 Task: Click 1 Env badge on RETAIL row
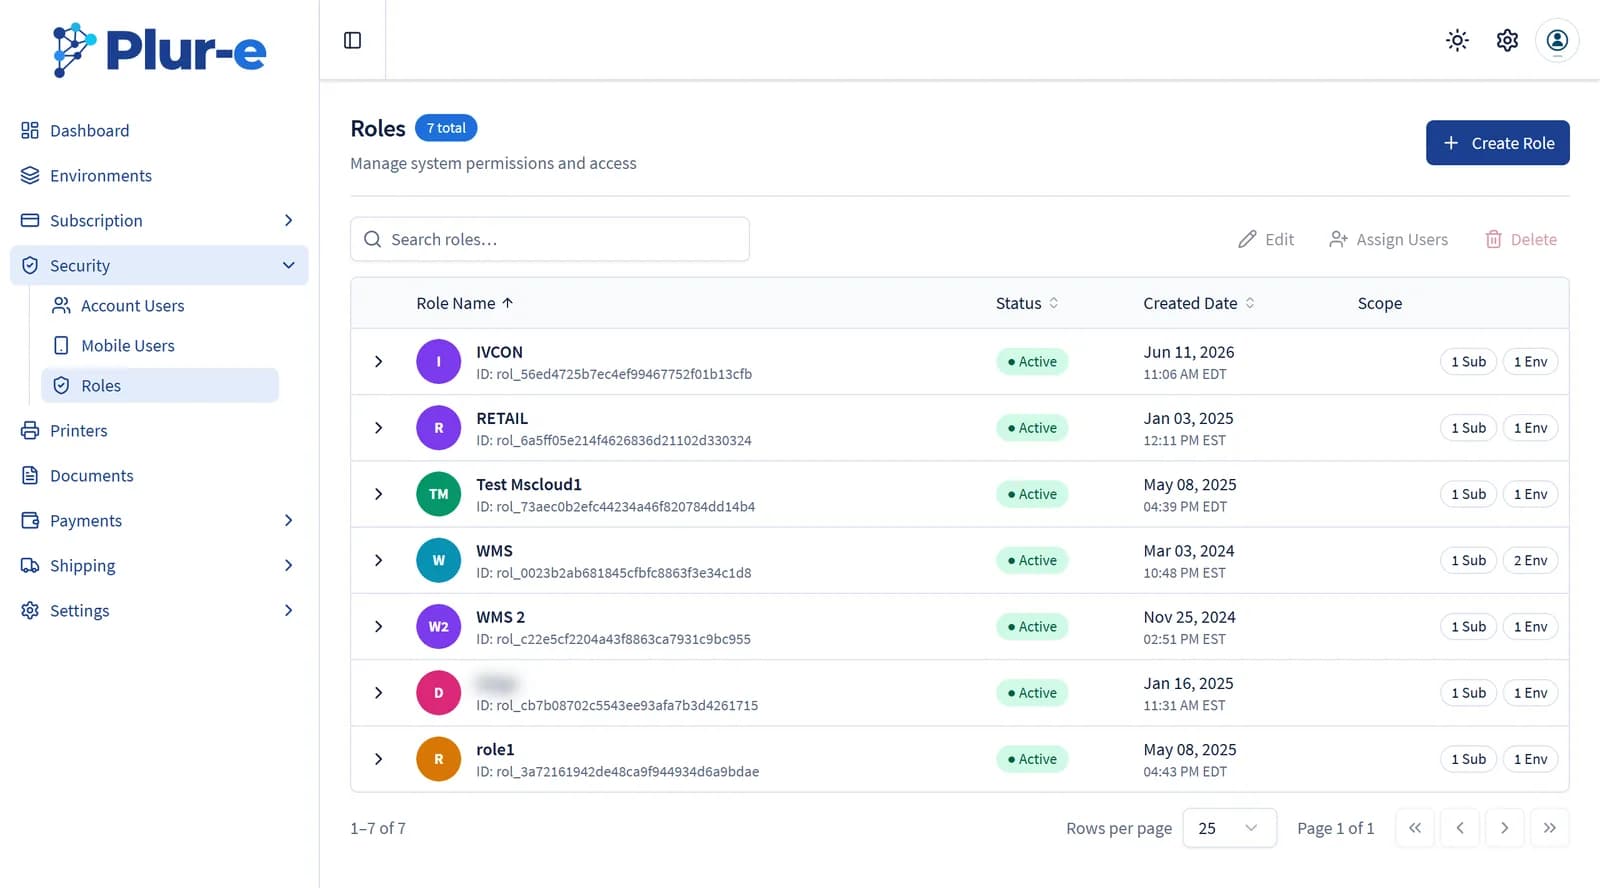[x=1530, y=427]
